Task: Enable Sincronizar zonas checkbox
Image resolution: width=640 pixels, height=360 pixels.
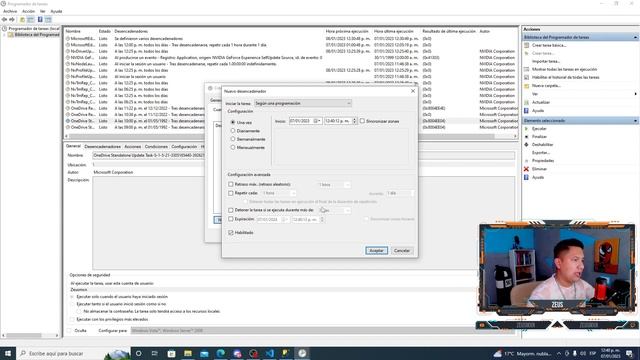Action: click(362, 121)
